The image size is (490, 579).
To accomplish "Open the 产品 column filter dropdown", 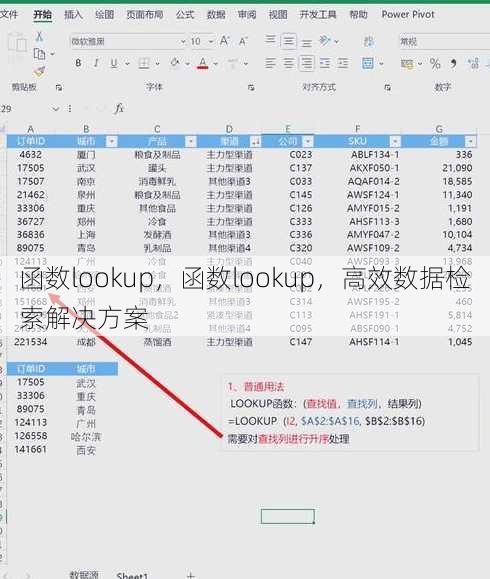I will tap(191, 141).
